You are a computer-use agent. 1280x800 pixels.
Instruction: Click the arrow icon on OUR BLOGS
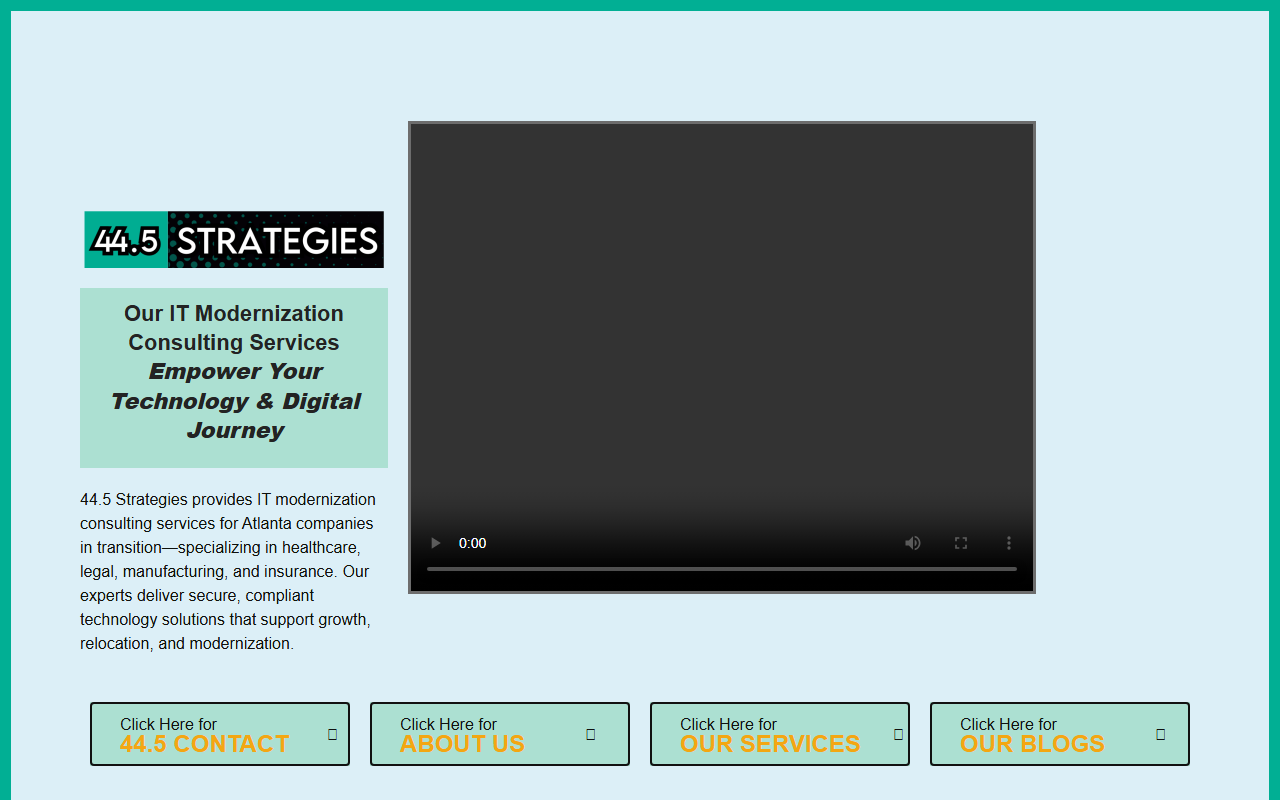tap(1161, 734)
